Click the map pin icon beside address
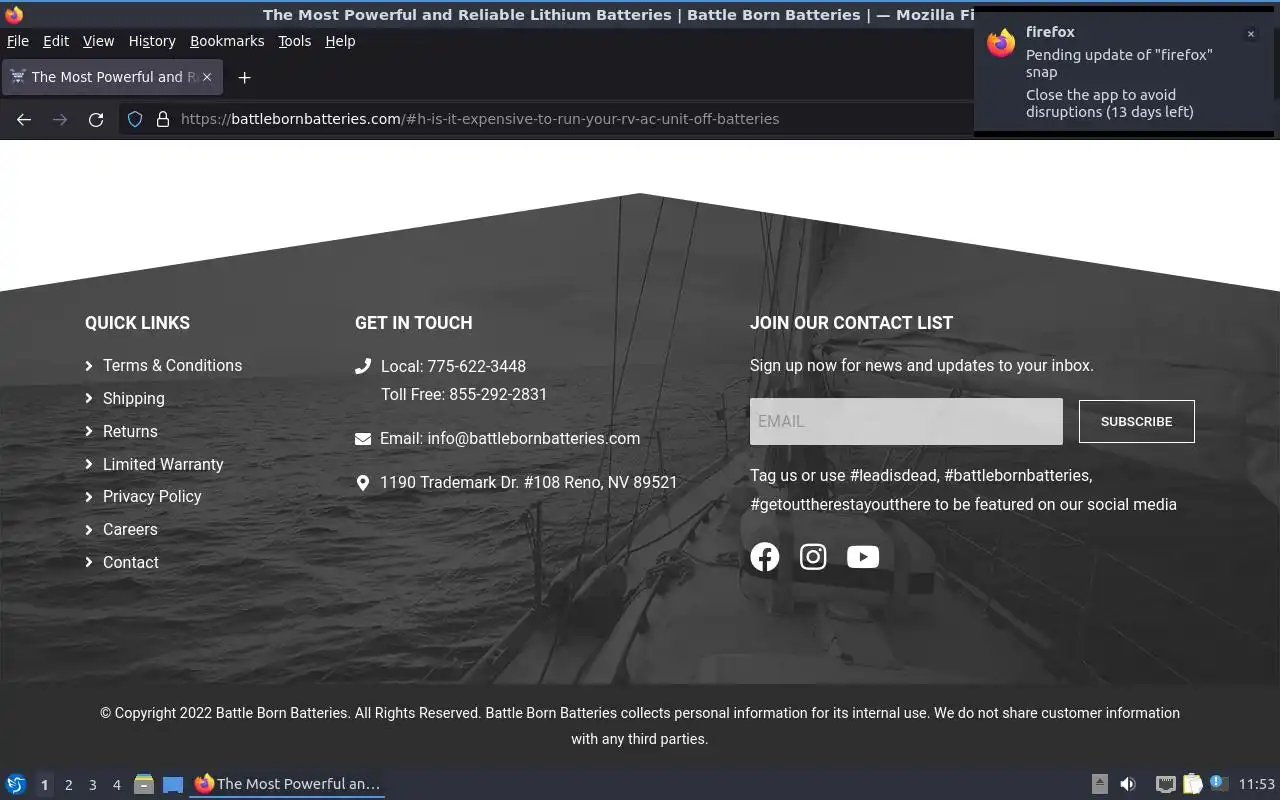The width and height of the screenshot is (1280, 800). [363, 482]
